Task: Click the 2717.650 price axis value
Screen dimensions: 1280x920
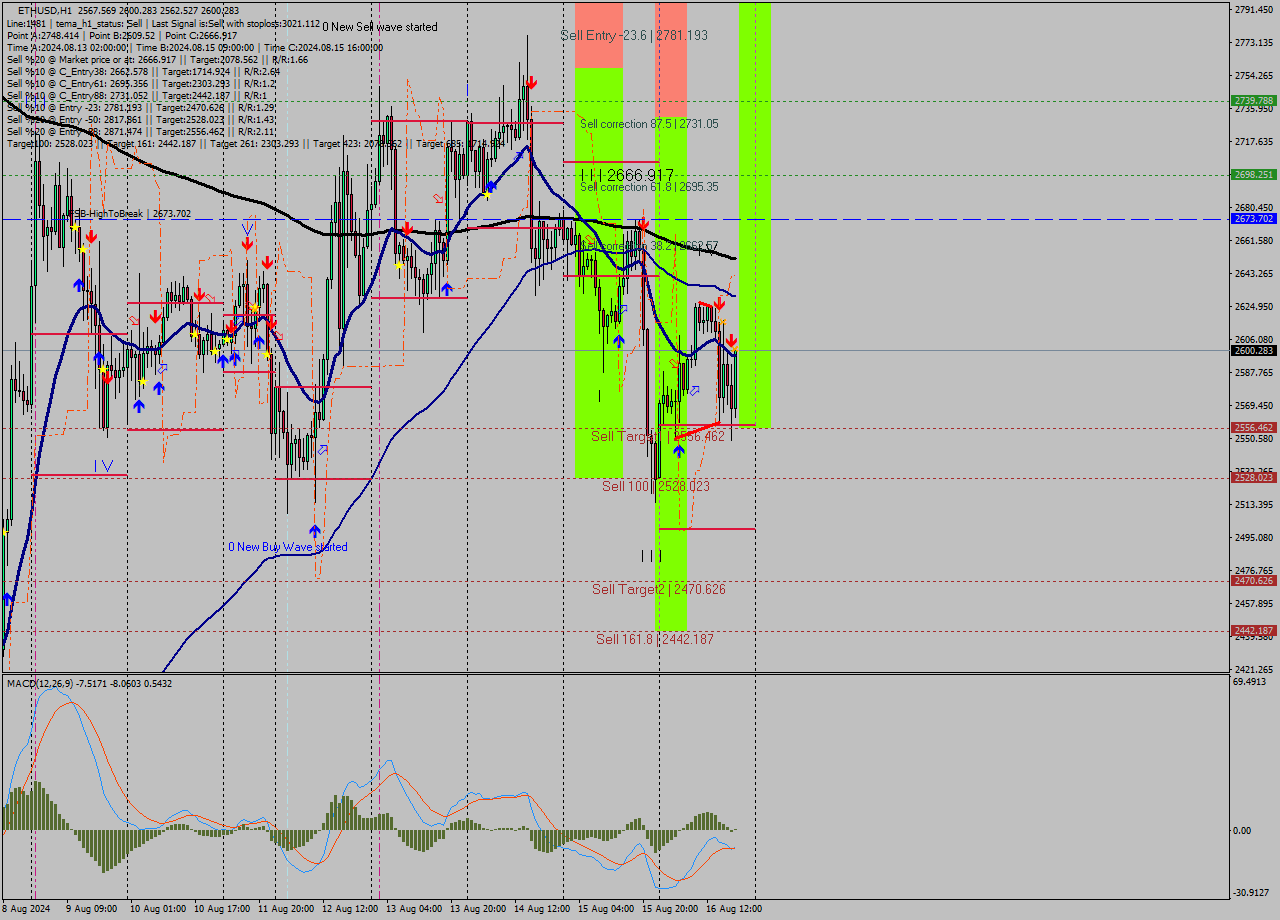Action: 1254,142
